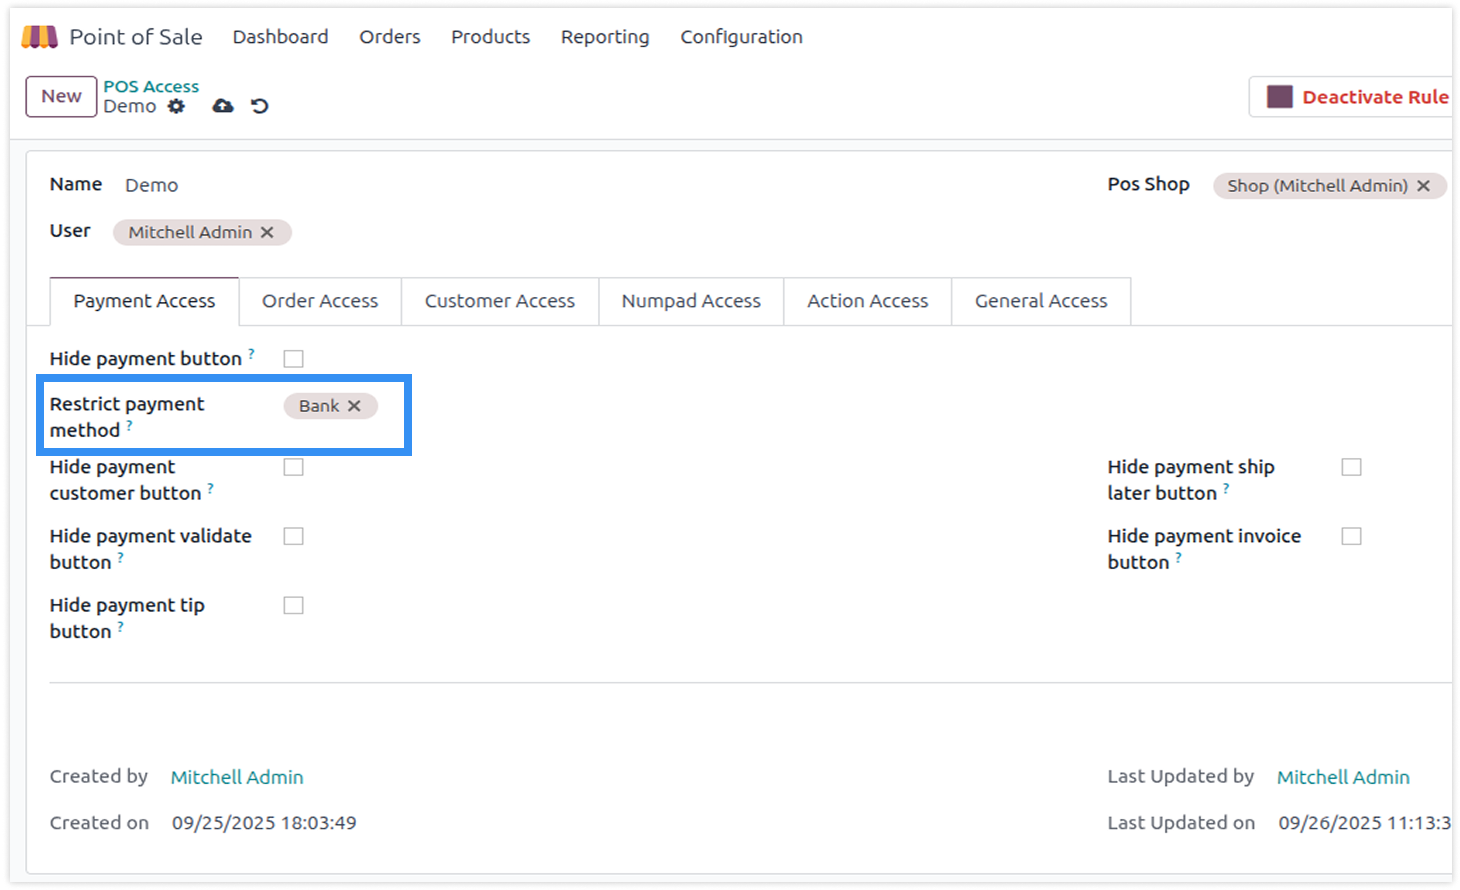Remove the Bank payment method tag
The image size is (1460, 890).
click(x=354, y=406)
